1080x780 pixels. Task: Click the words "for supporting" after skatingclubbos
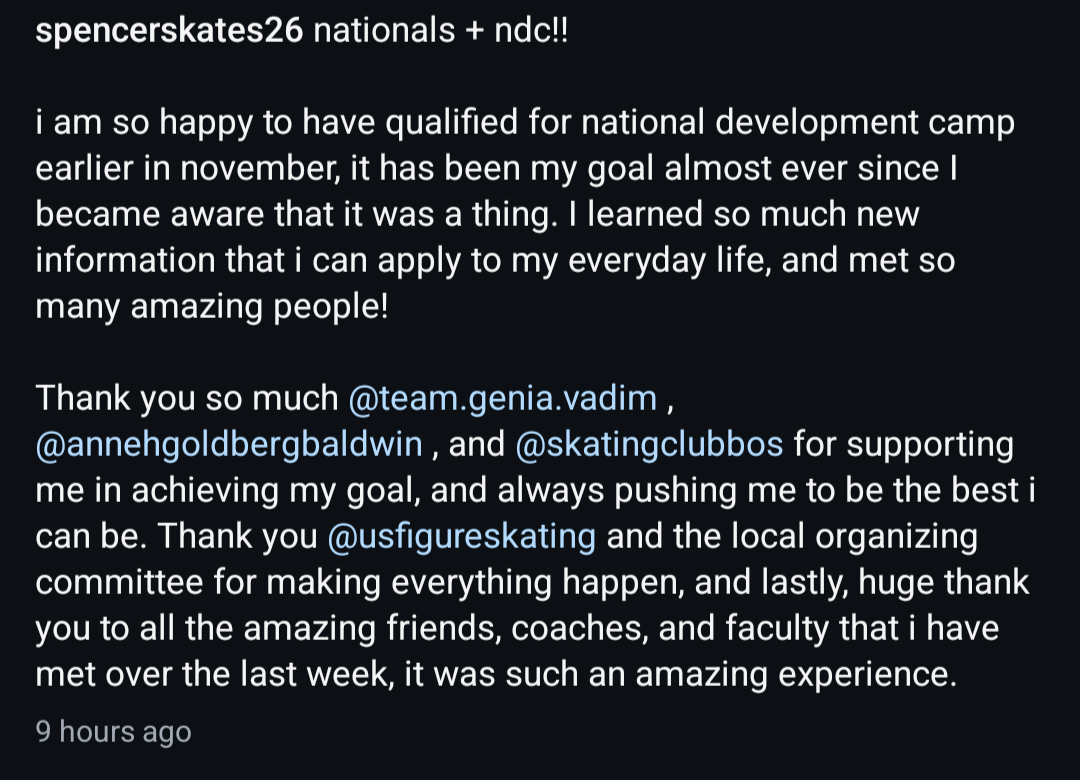(x=904, y=444)
